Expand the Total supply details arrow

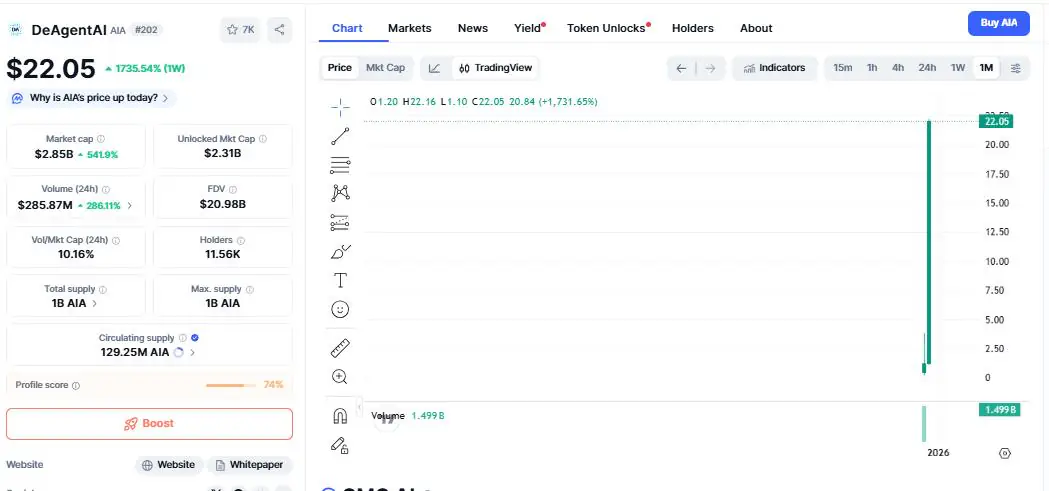click(x=95, y=303)
